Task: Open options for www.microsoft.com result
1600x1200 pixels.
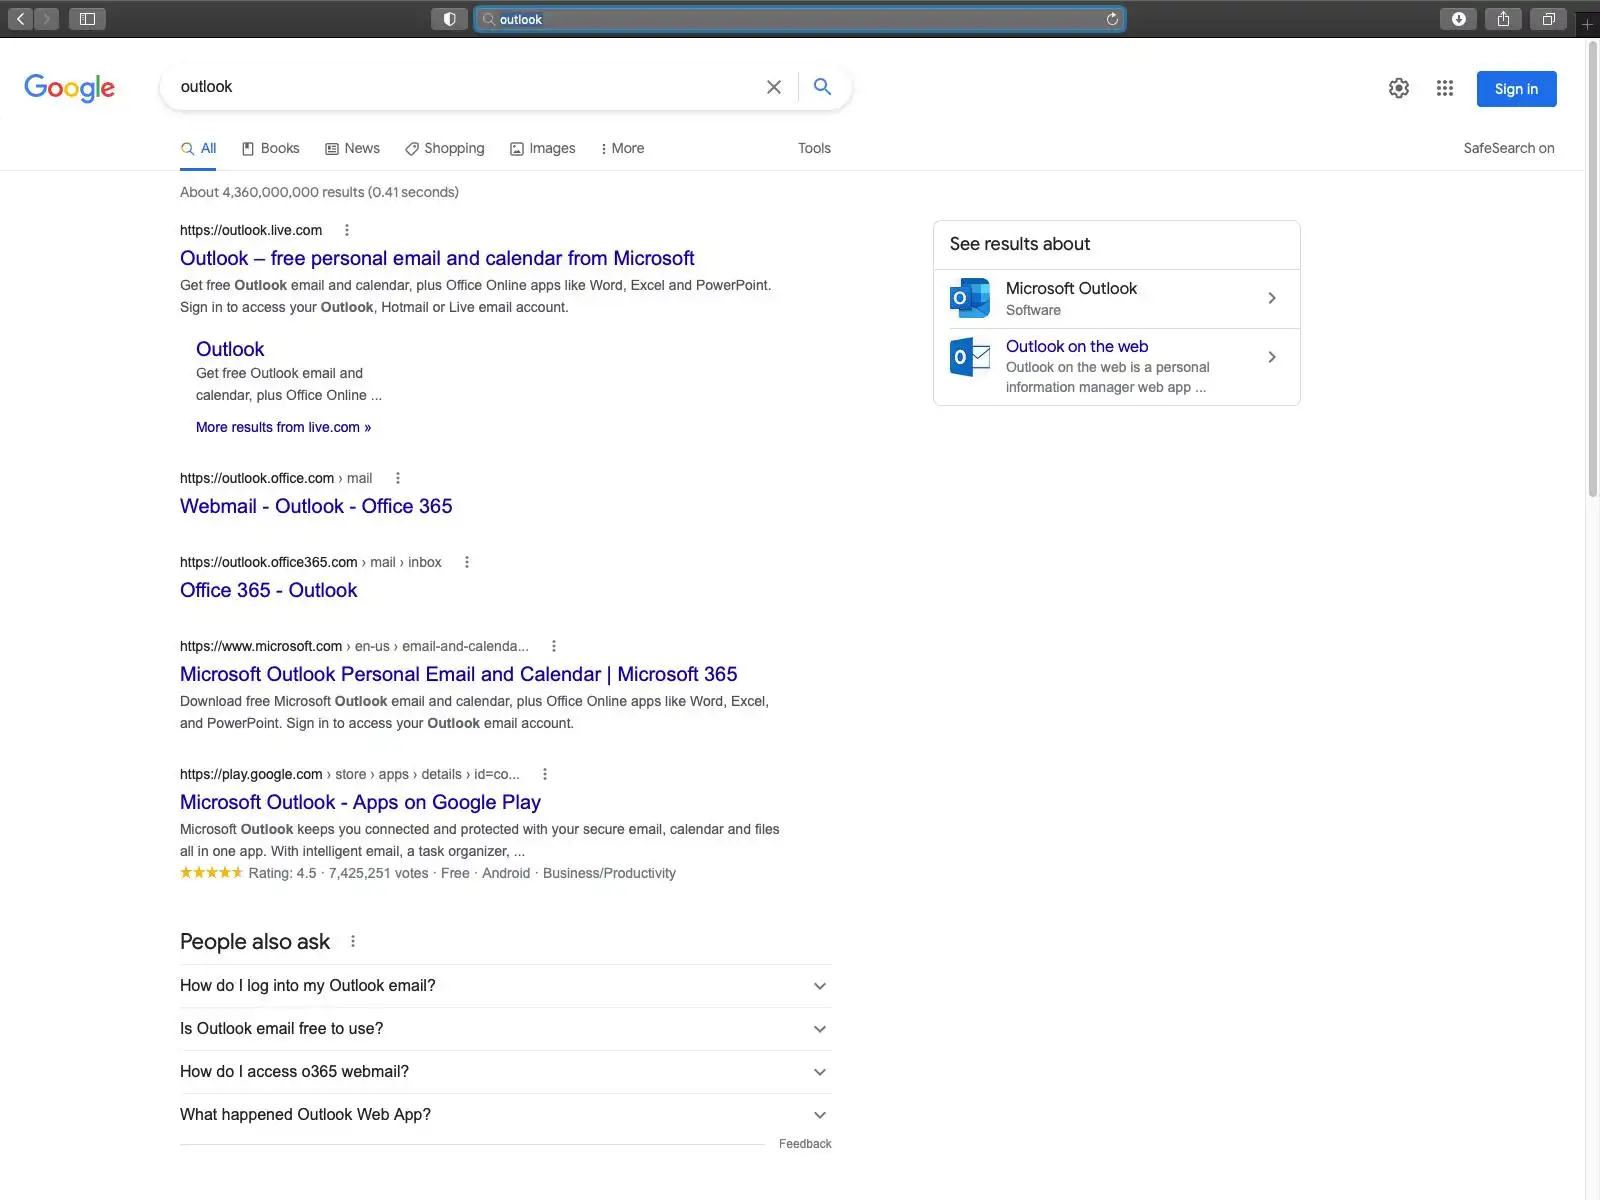Action: click(554, 646)
